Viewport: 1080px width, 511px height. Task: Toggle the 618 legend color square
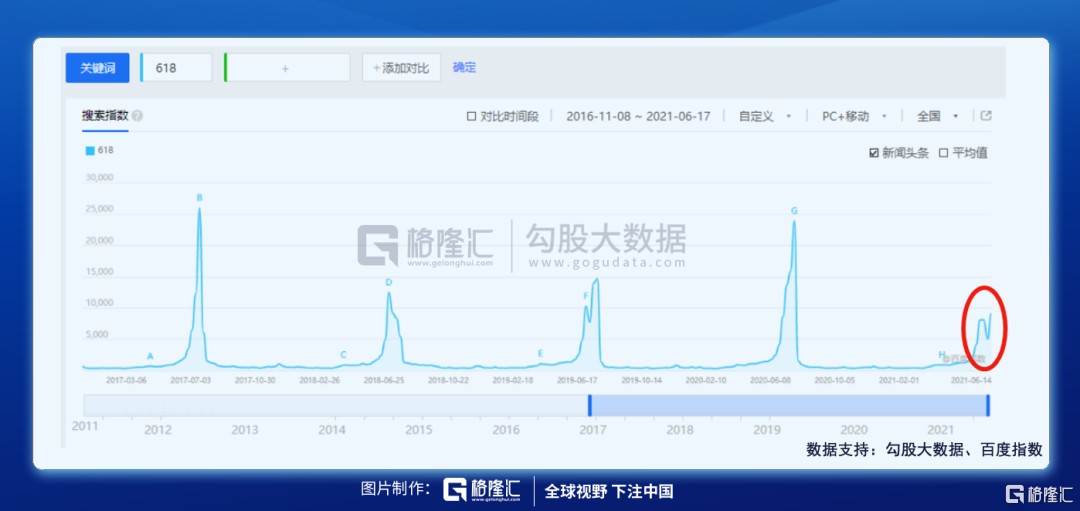[x=90, y=150]
